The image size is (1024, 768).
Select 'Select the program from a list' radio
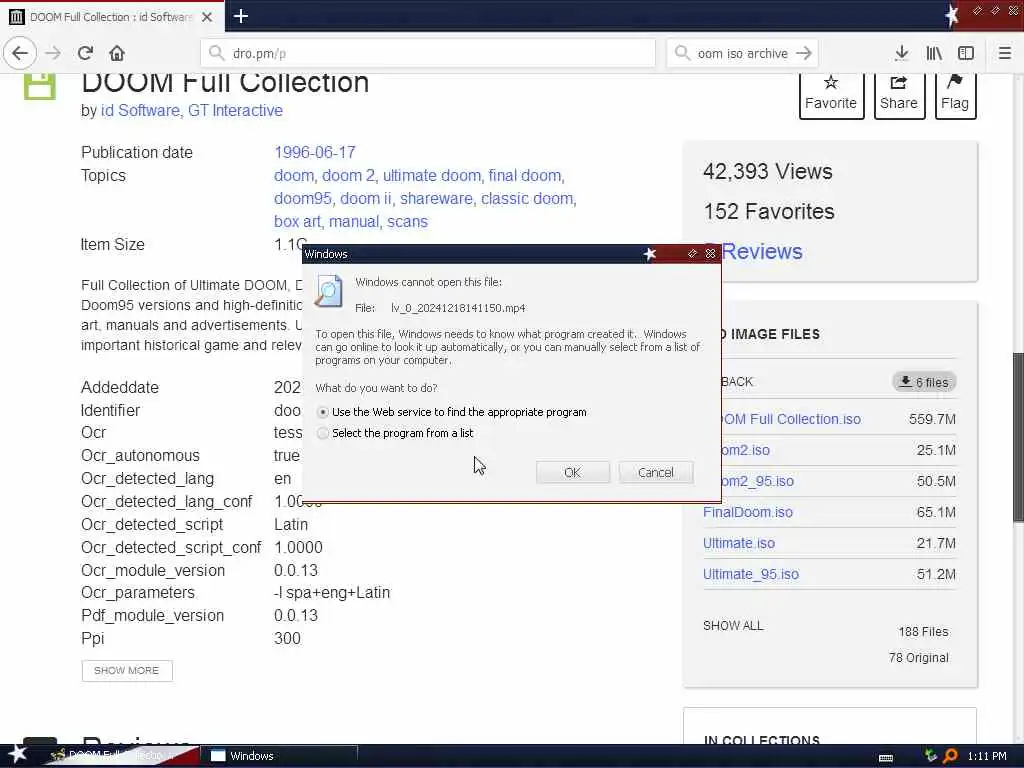tap(323, 433)
